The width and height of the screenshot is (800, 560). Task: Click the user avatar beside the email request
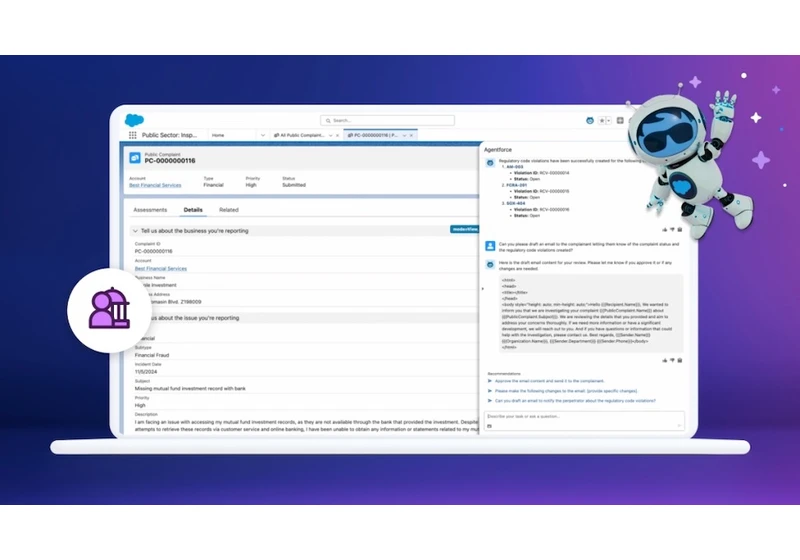click(x=490, y=246)
